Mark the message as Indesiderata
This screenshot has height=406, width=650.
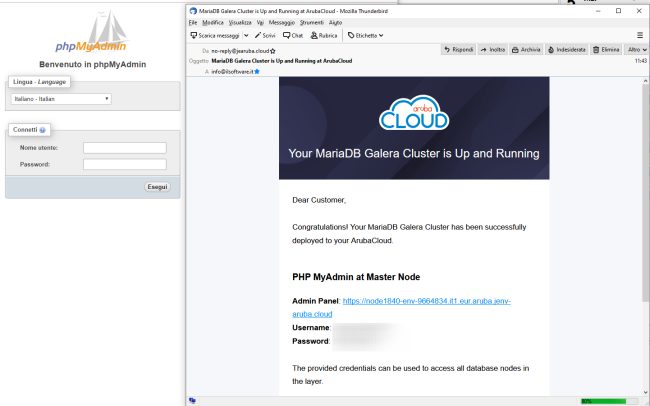pos(567,50)
